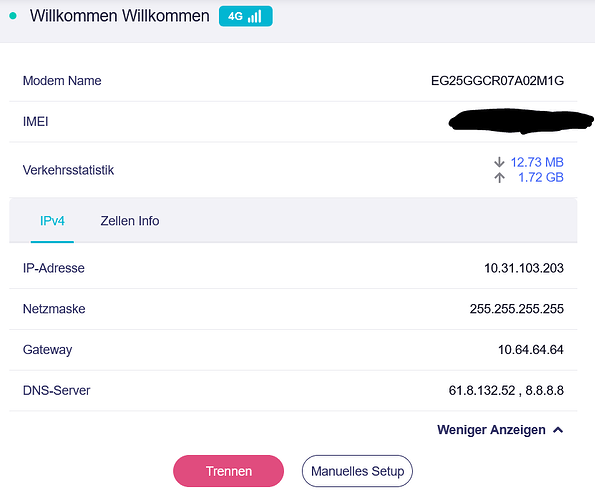Click the download arrow traffic icon
The image size is (595, 500).
(499, 162)
